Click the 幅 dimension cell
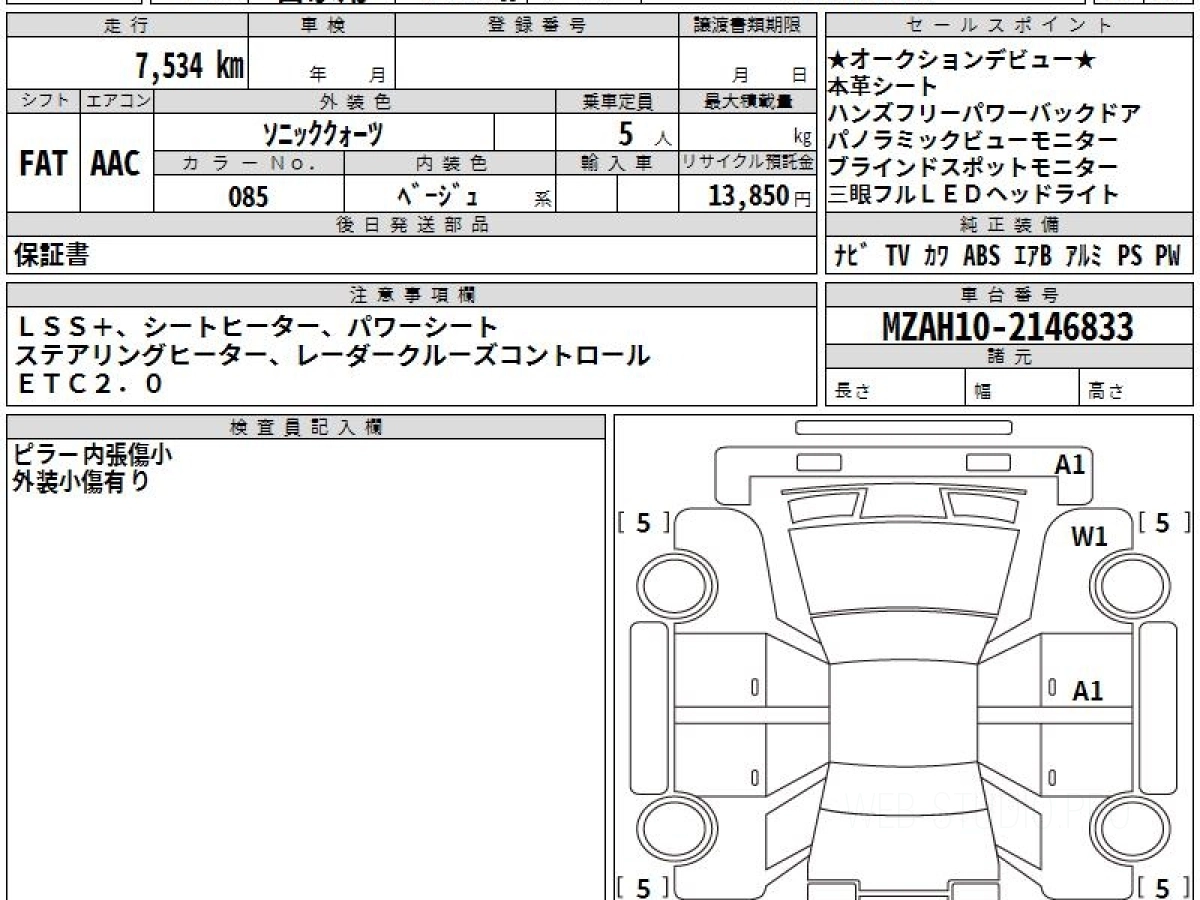 (1022, 389)
